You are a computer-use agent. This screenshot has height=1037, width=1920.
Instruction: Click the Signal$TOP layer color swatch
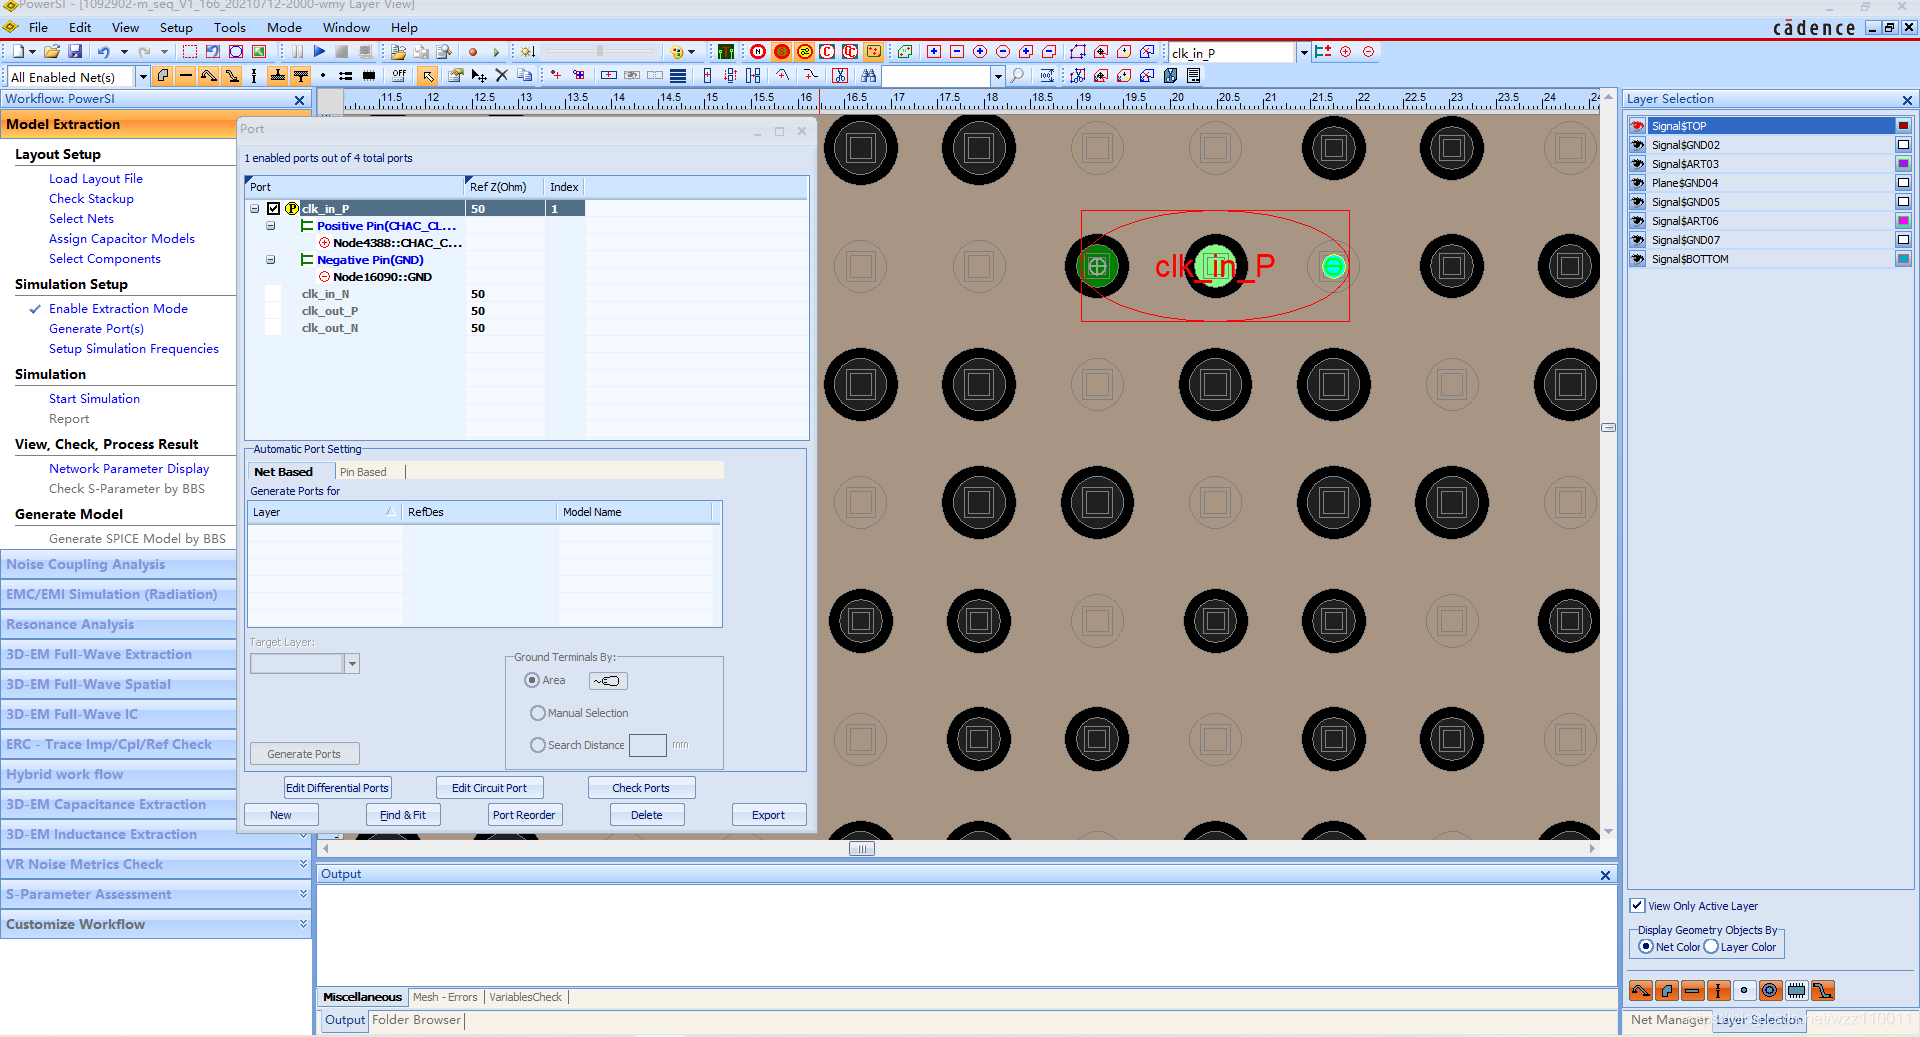[1903, 126]
